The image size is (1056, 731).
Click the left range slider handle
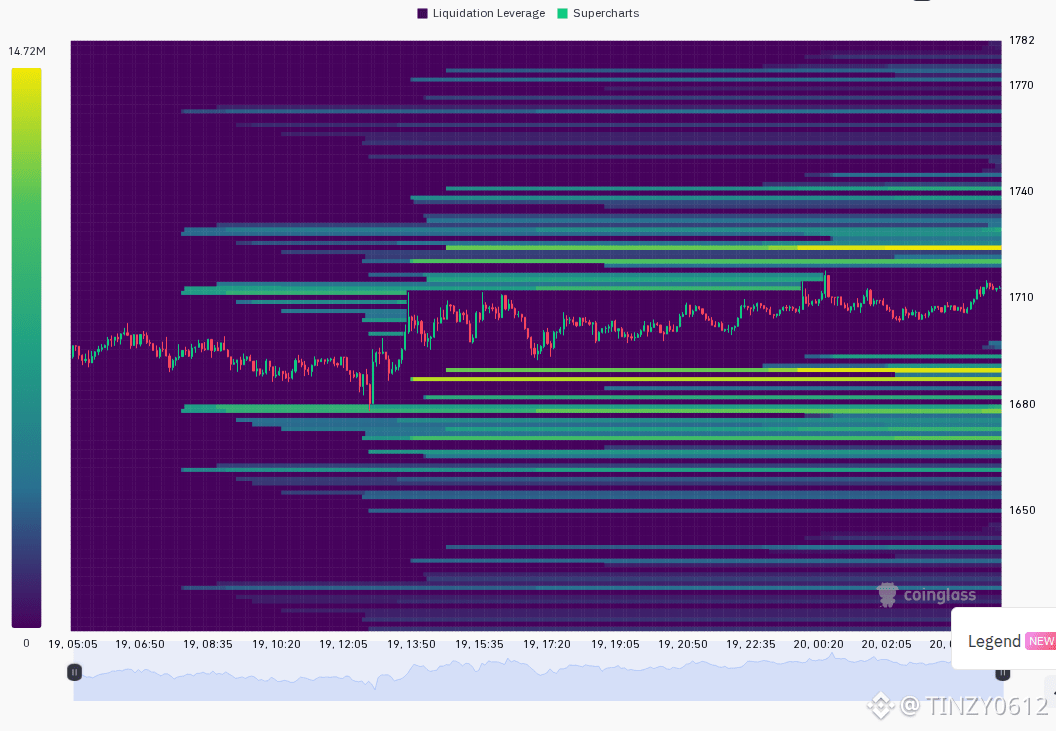(x=74, y=672)
